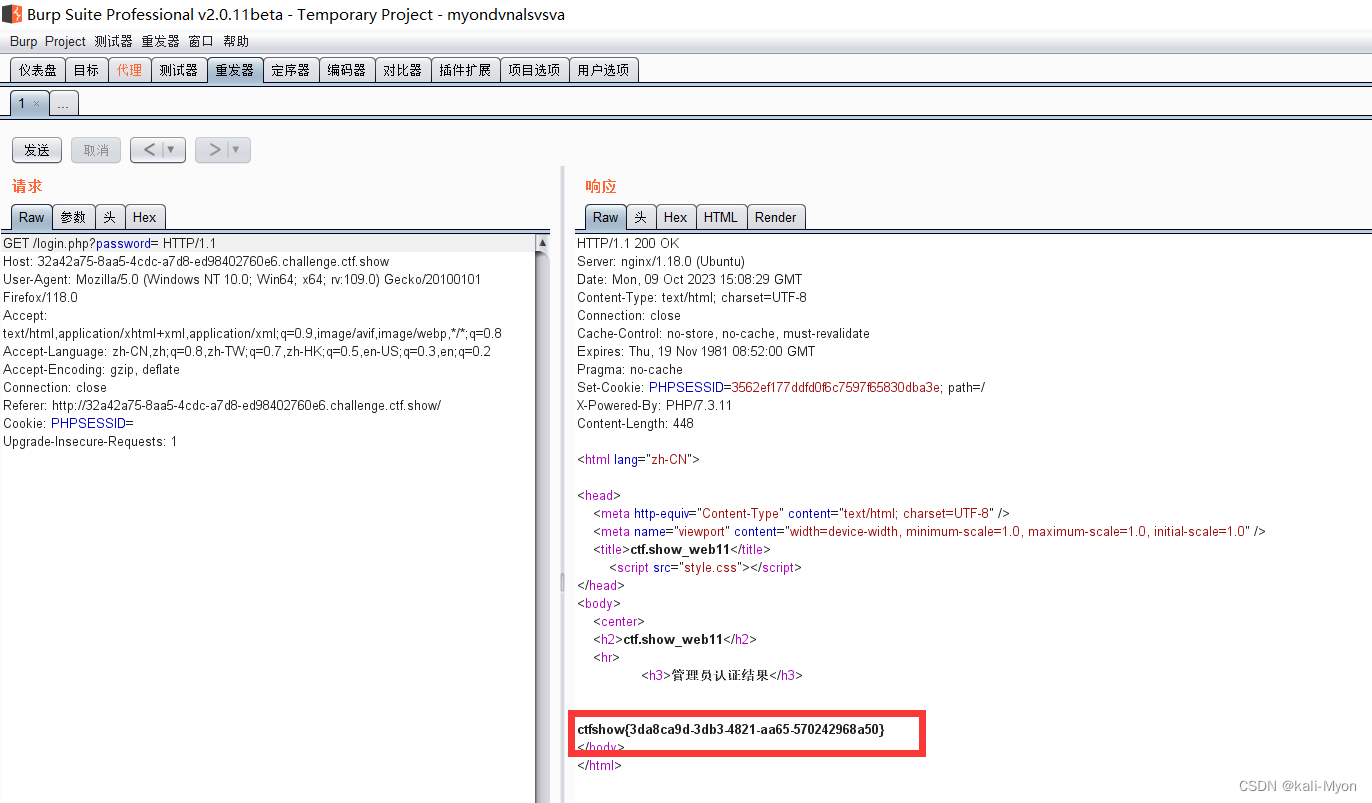This screenshot has width=1372, height=803.
Task: Click the 取消 button
Action: [96, 150]
